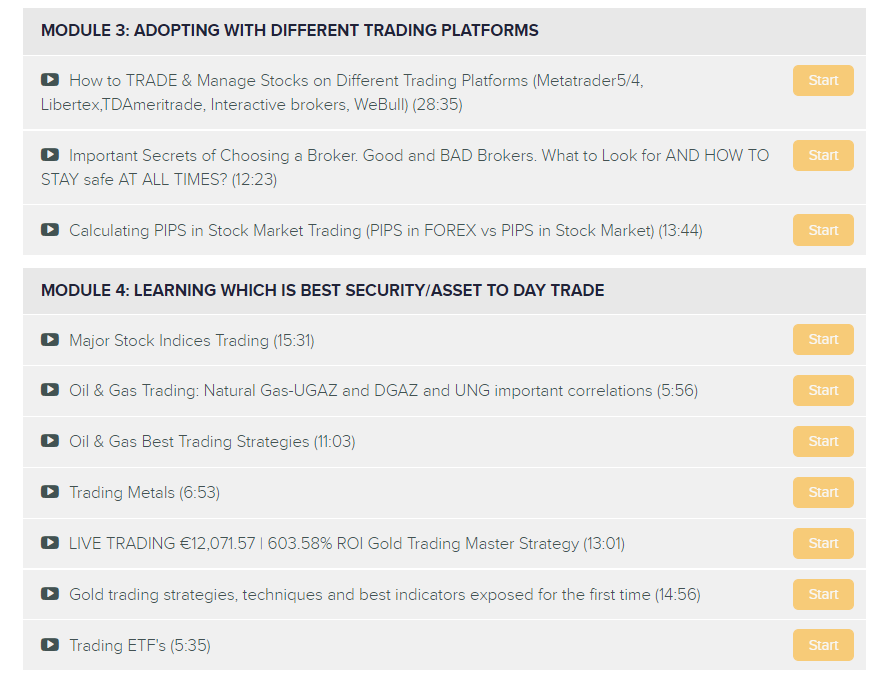
Task: Start the Trading Platforms Metatrader lecture
Action: (823, 80)
